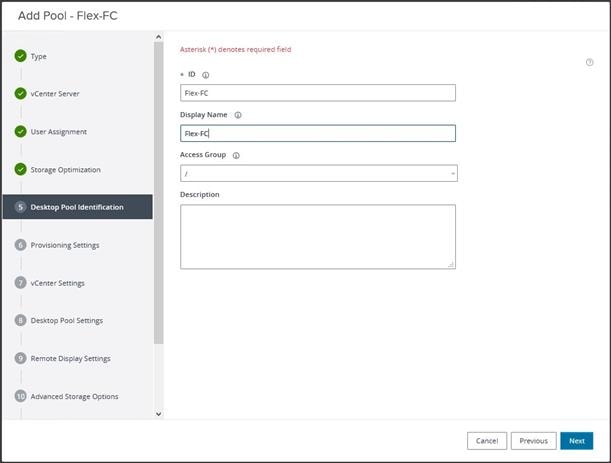
Task: Open the Access Group dropdown
Action: 319,173
